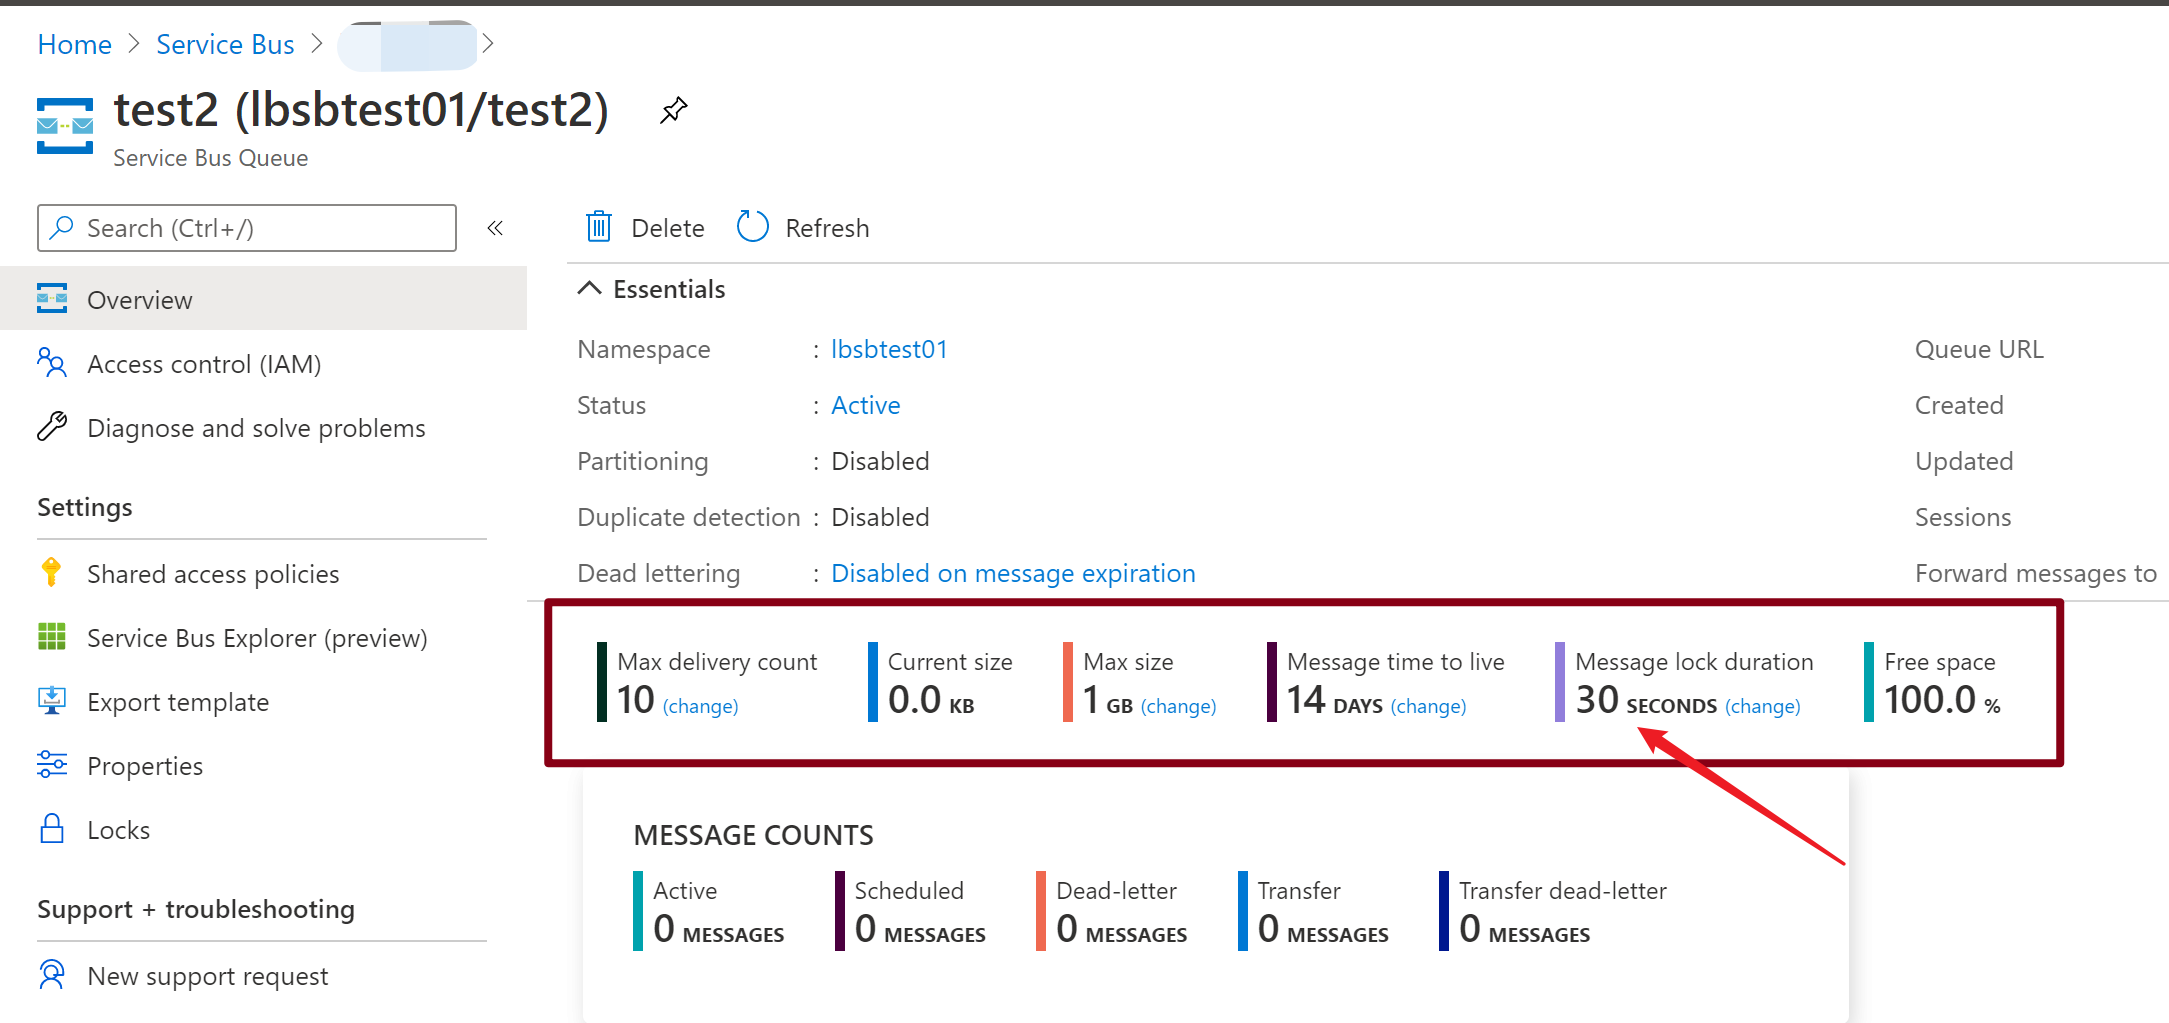Image resolution: width=2169 pixels, height=1023 pixels.
Task: Collapse the left navigation sidebar
Action: tap(495, 228)
